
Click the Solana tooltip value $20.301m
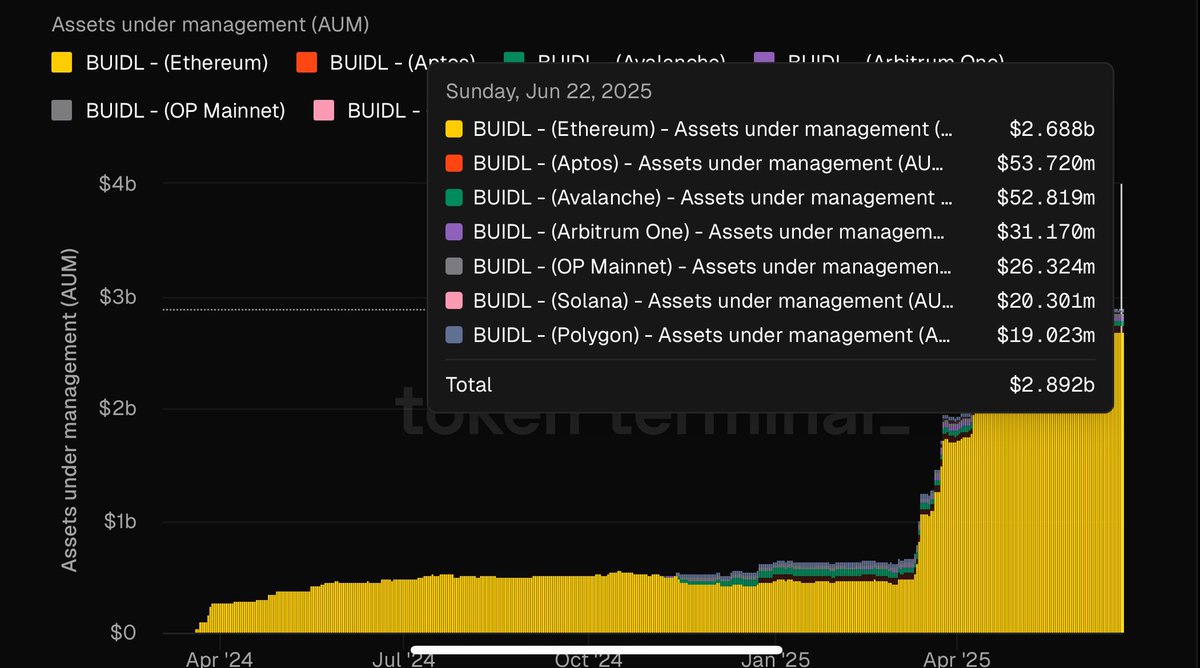pos(1046,300)
